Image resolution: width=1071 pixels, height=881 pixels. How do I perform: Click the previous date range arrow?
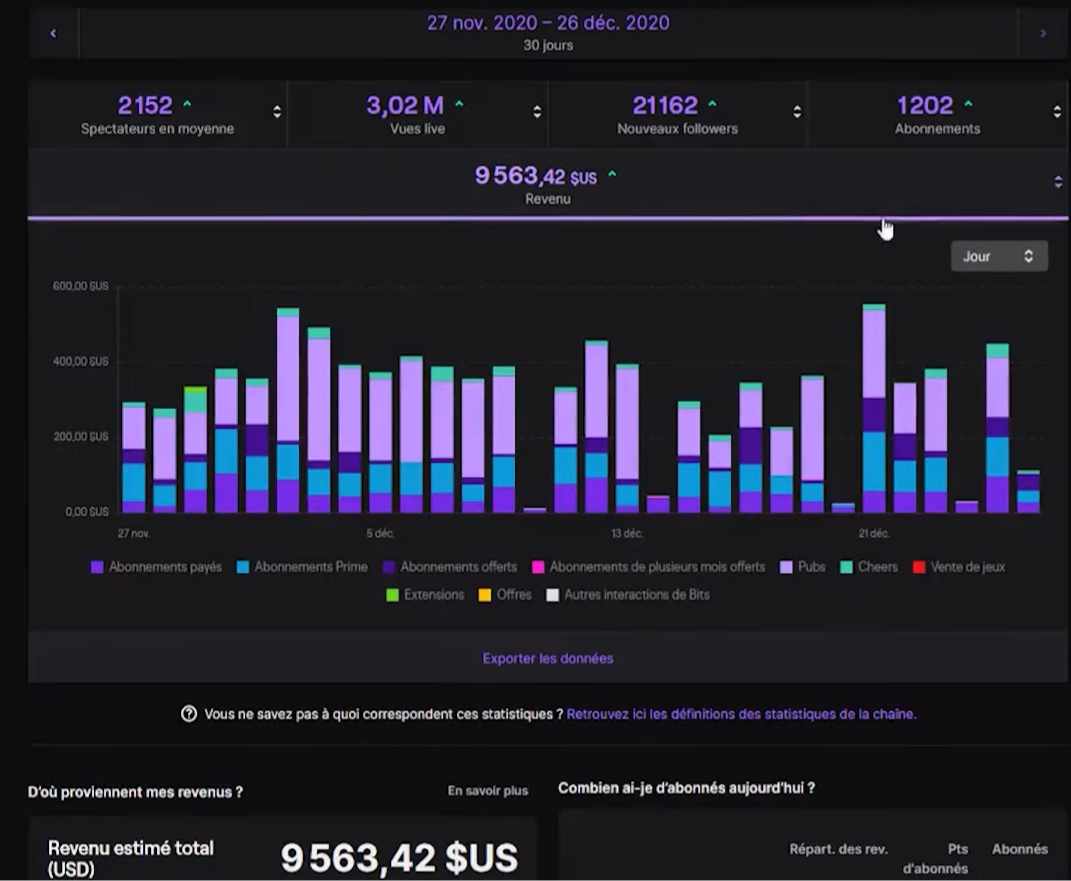tap(53, 33)
